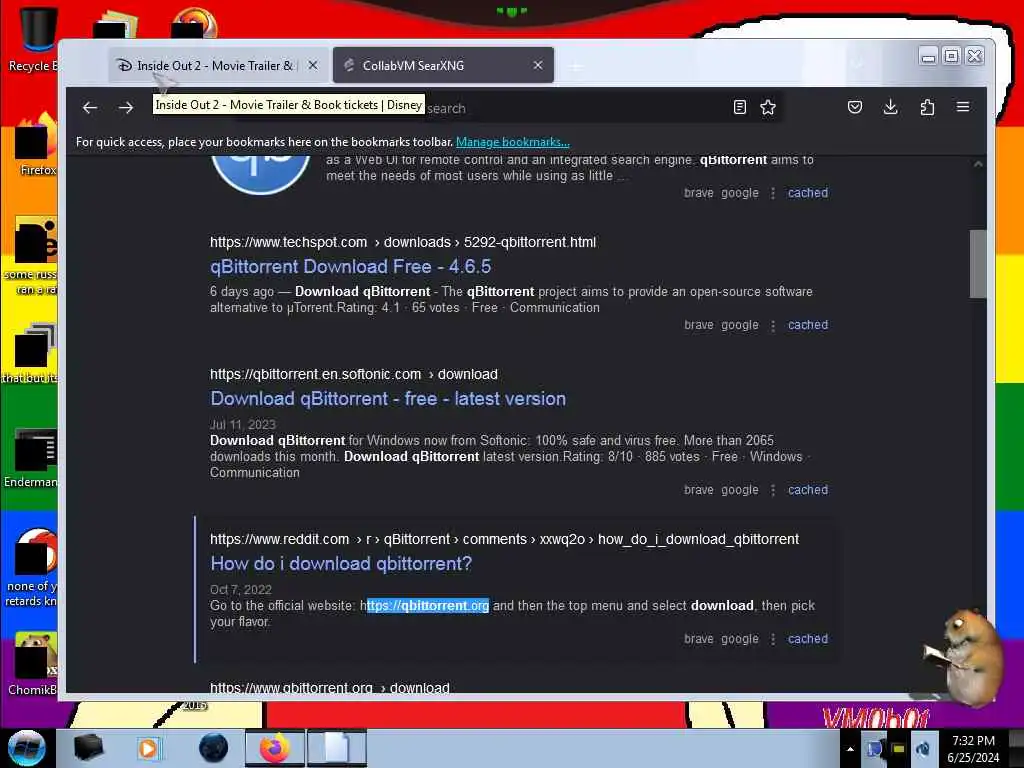Screen dimensions: 1024x768
Task: Open the Pocket save icon
Action: pyautogui.click(x=854, y=107)
